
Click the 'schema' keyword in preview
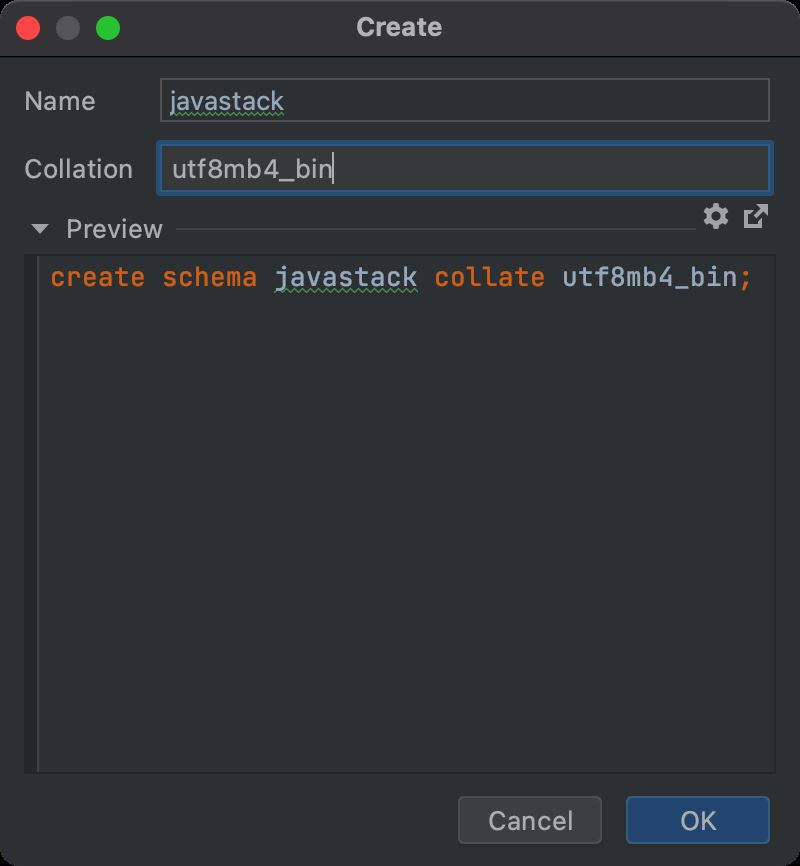tap(209, 277)
